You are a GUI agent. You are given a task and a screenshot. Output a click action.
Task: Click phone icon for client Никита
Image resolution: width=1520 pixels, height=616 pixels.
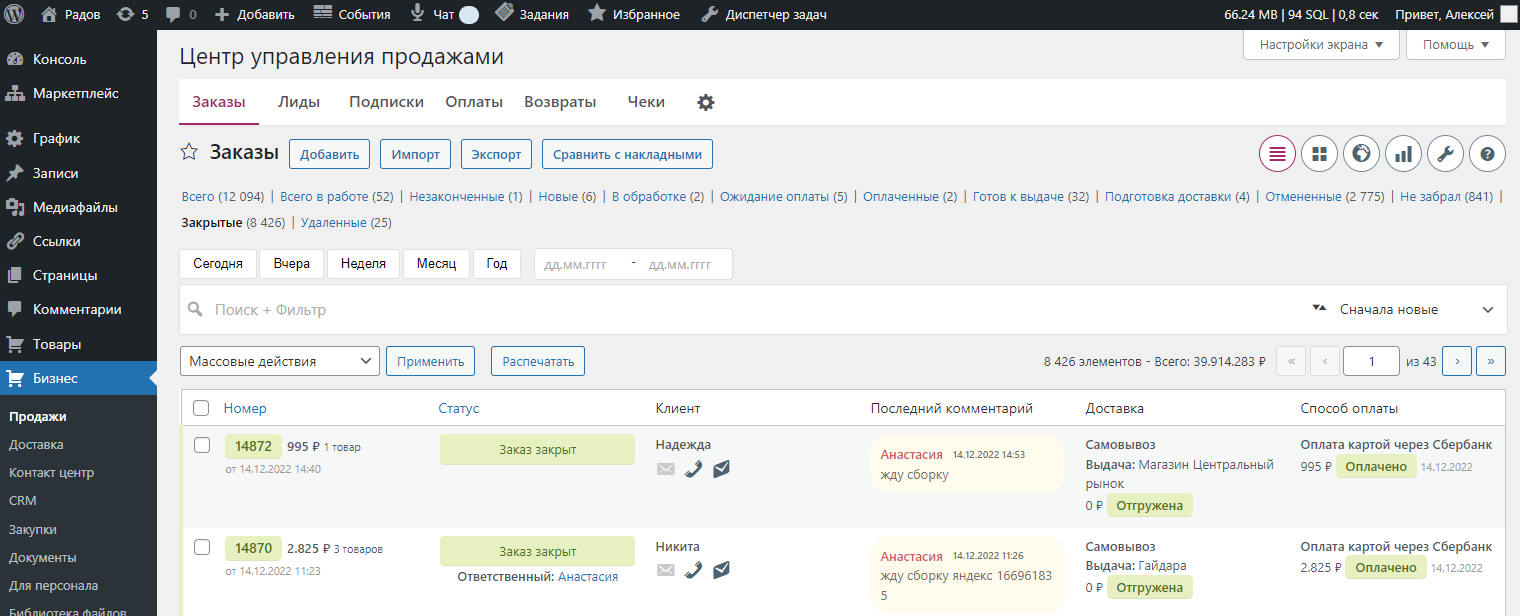coord(693,570)
